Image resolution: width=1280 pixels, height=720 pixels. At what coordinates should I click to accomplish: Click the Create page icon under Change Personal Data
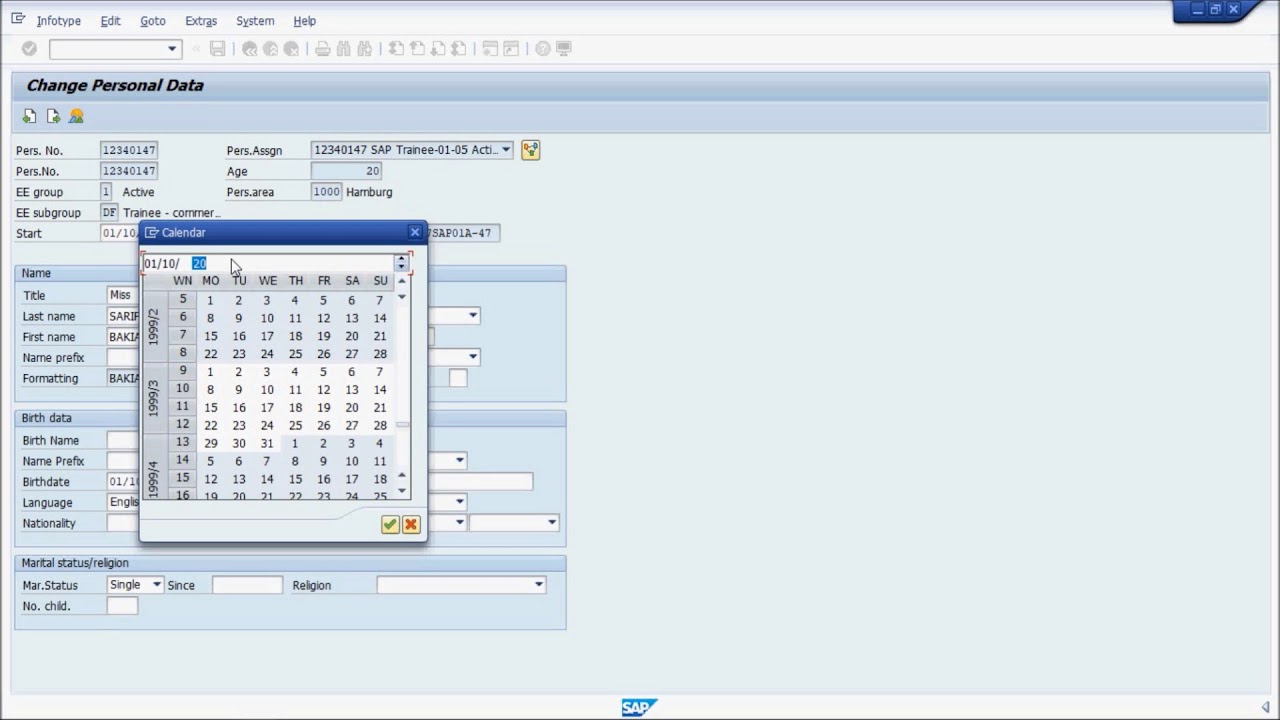pos(29,117)
